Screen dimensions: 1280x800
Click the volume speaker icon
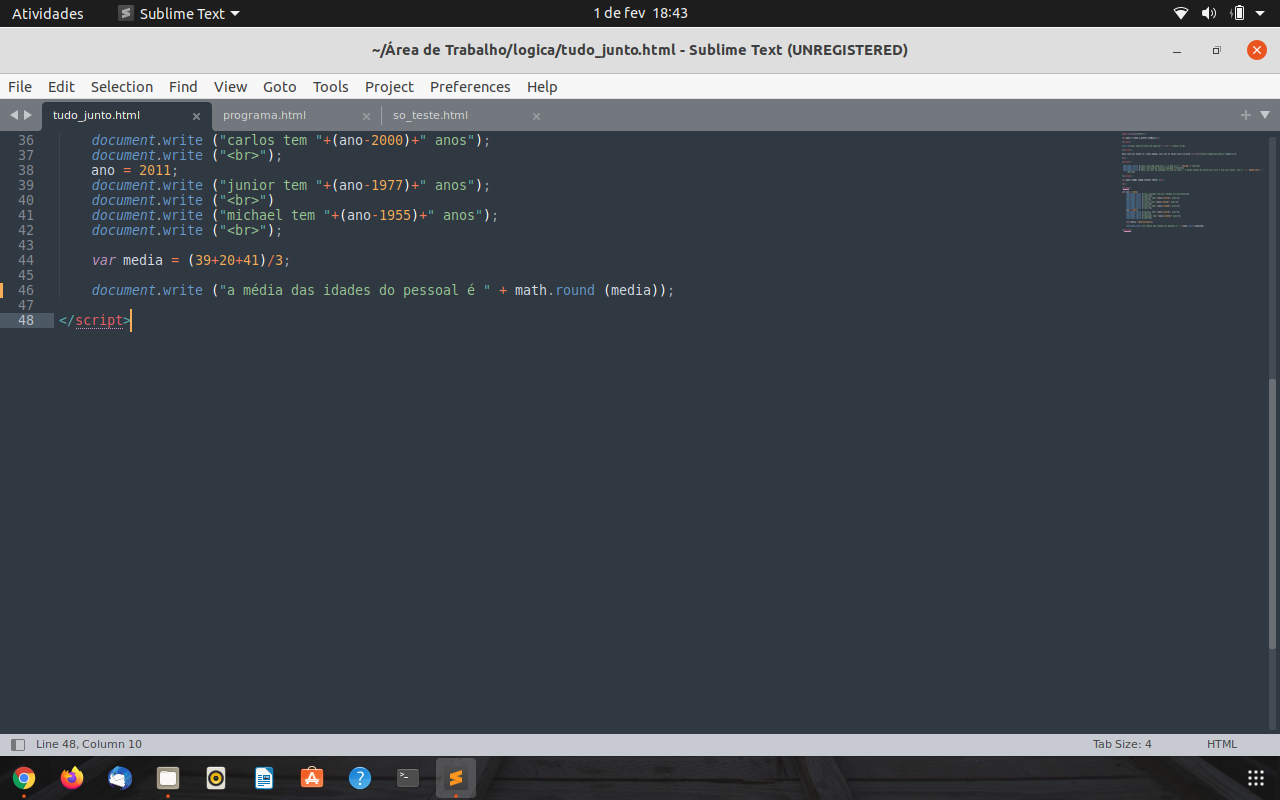click(1209, 13)
